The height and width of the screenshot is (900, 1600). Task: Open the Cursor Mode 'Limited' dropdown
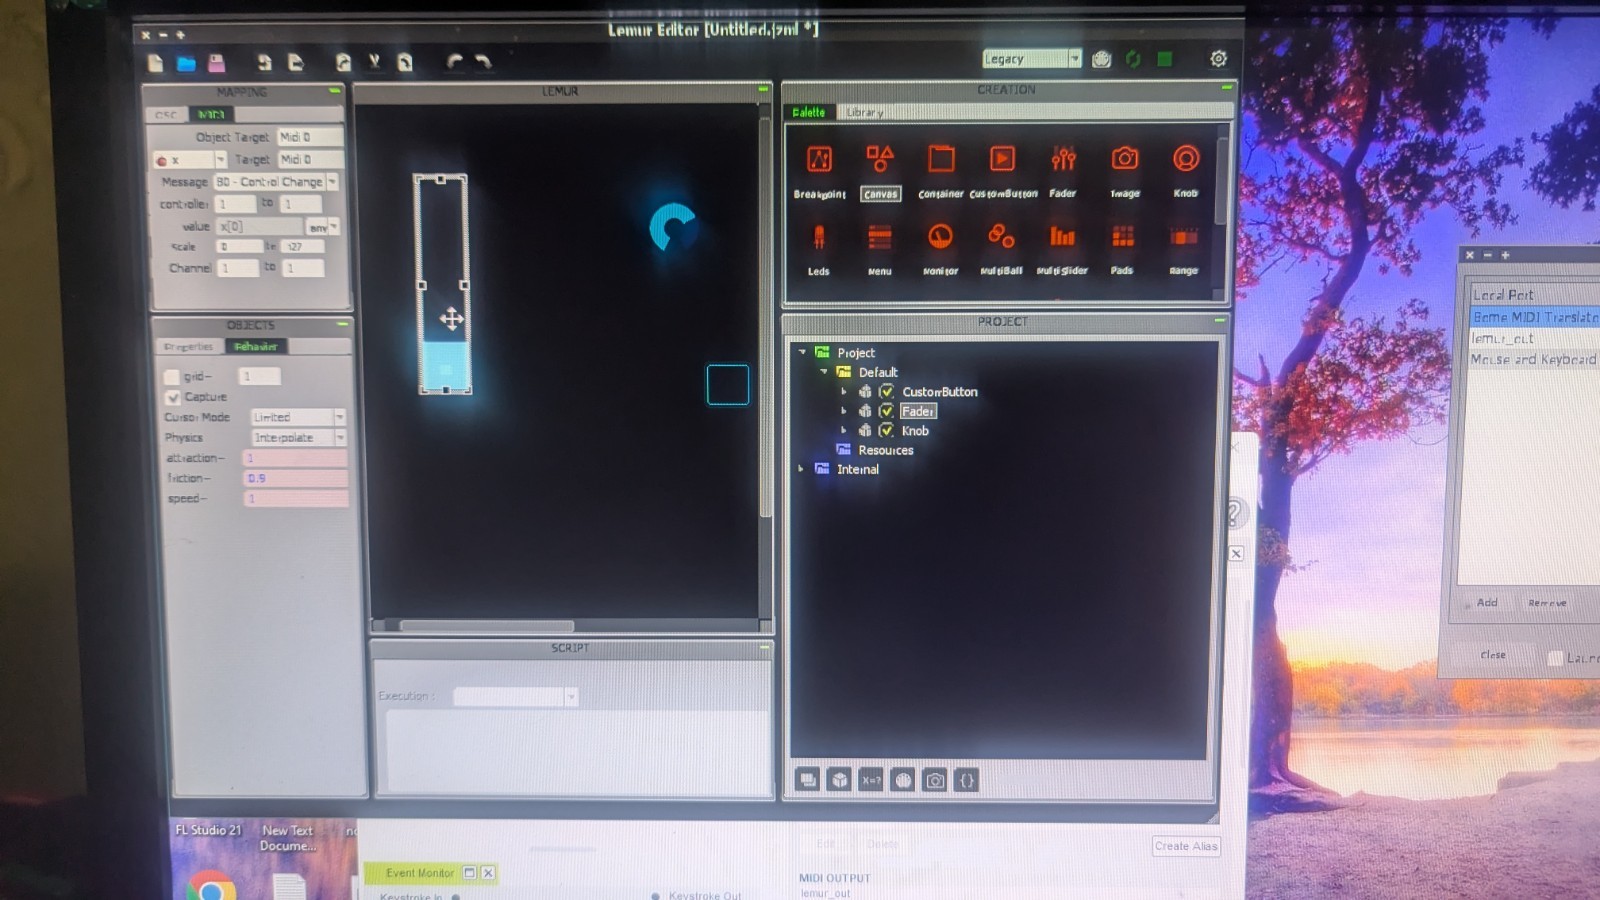pyautogui.click(x=297, y=417)
